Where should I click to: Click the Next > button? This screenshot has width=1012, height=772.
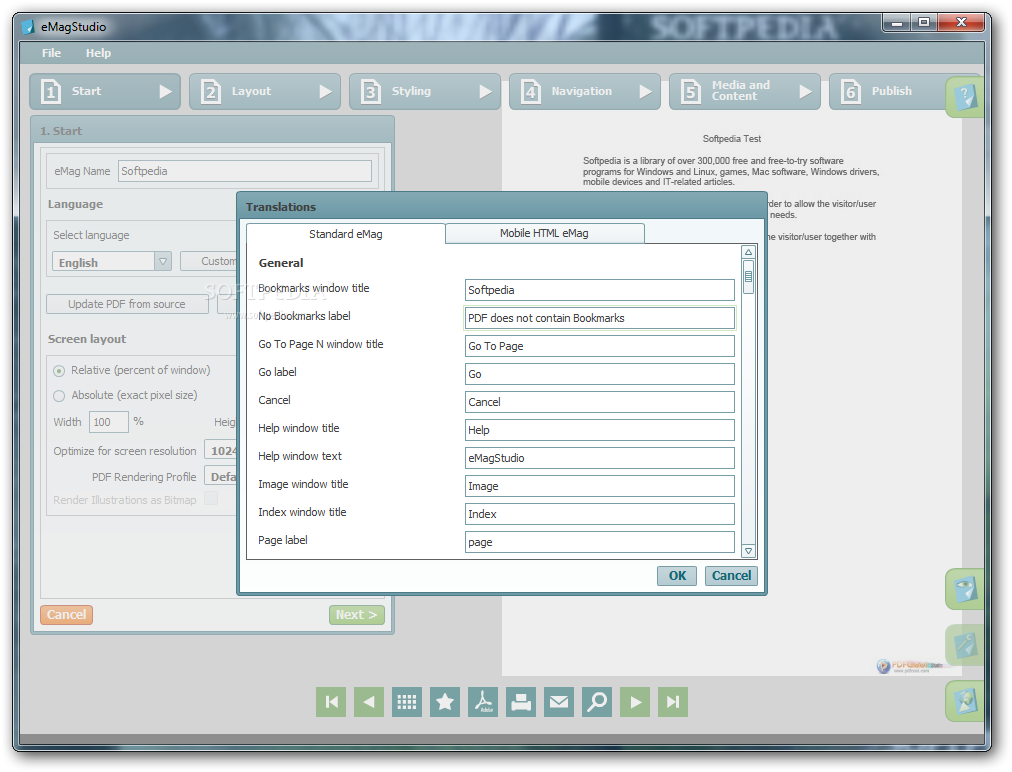[357, 615]
